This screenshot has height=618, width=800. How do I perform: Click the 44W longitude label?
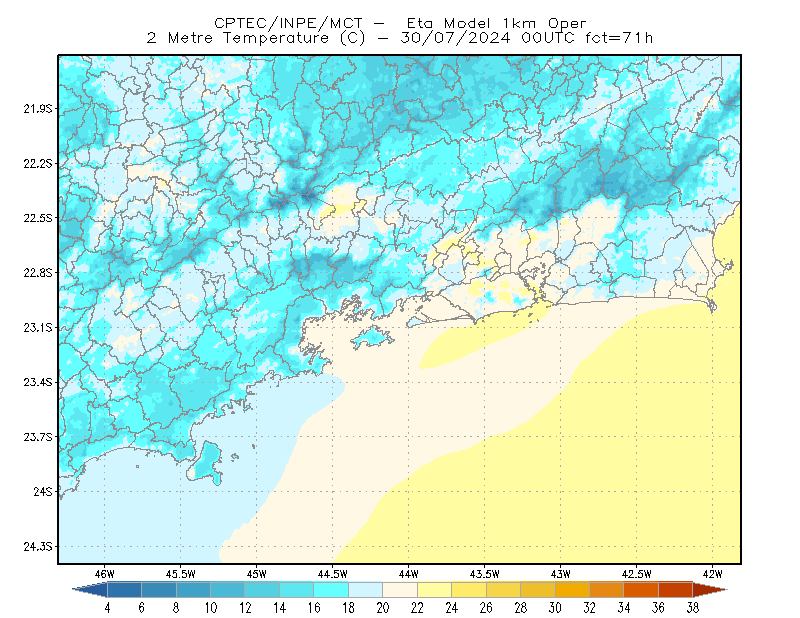click(409, 574)
